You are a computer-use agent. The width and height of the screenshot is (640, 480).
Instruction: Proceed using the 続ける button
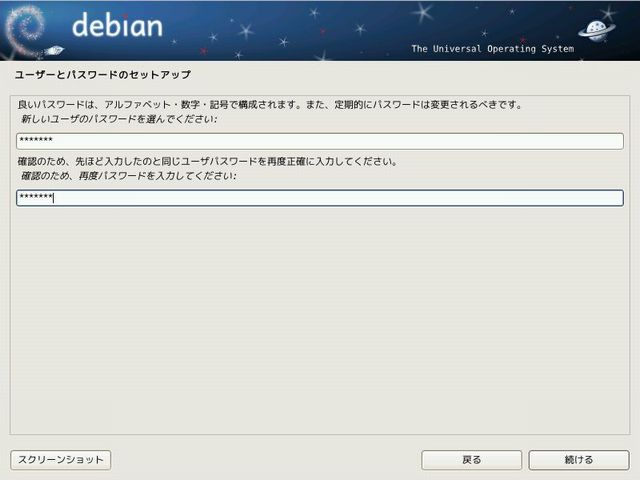pyautogui.click(x=579, y=460)
